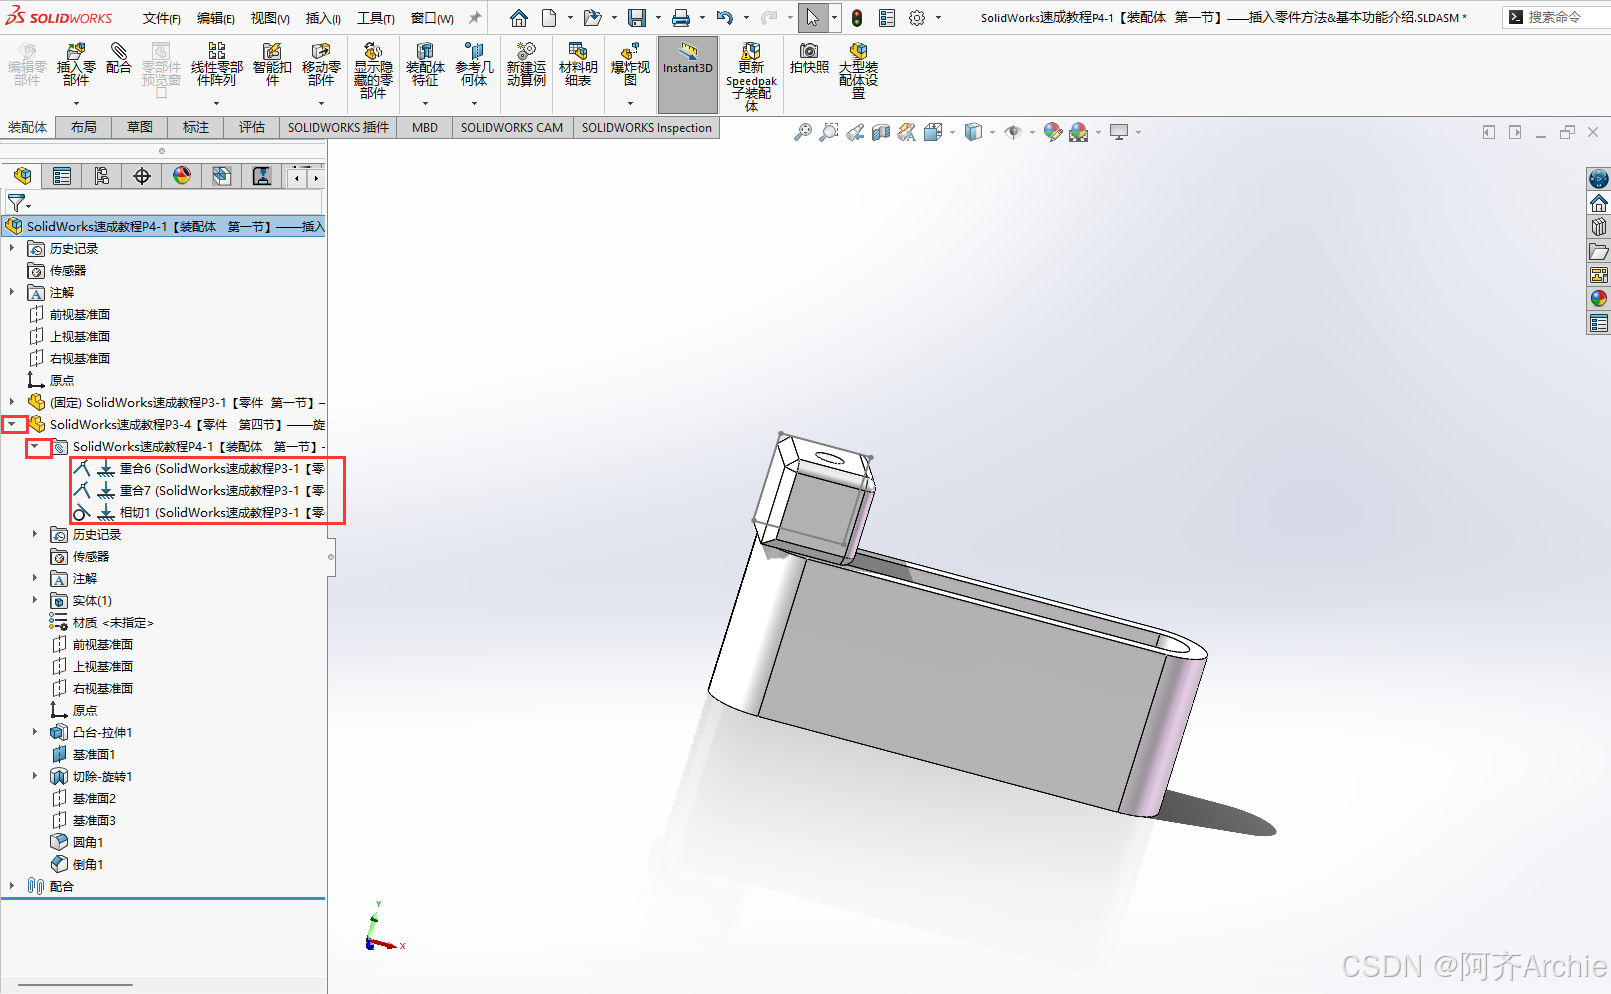The height and width of the screenshot is (994, 1611).
Task: Collapse the nested P4-1 mates folder arrow
Action: point(35,446)
